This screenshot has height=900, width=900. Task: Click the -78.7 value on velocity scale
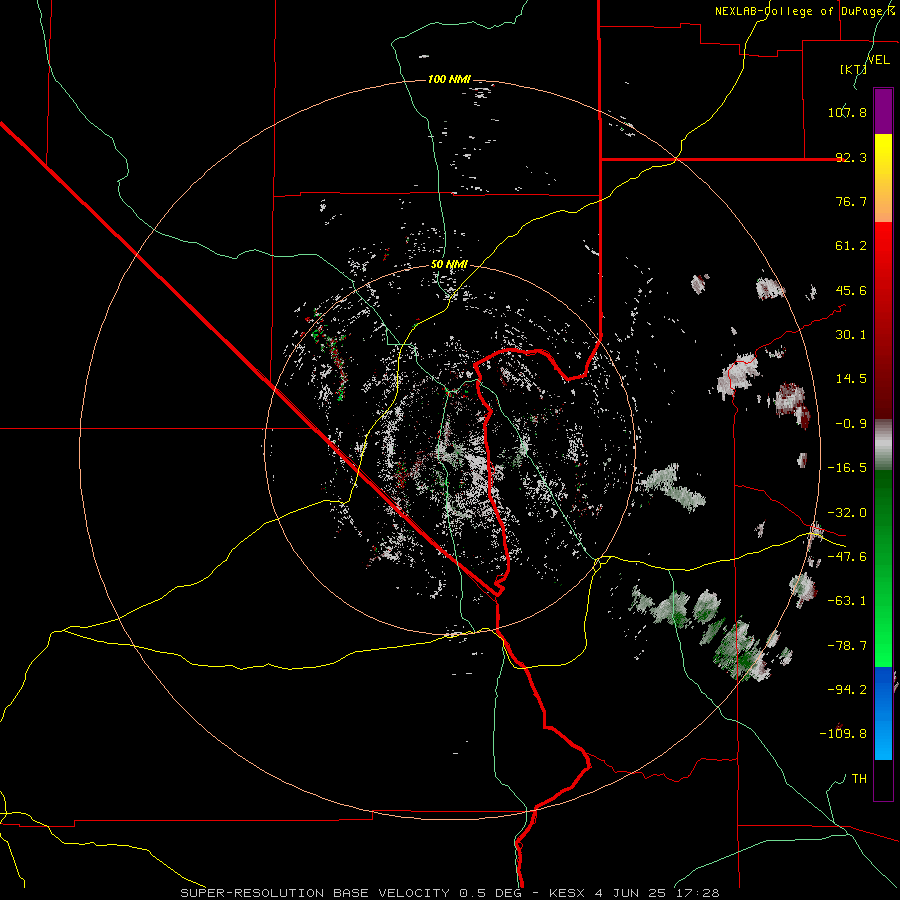[847, 646]
